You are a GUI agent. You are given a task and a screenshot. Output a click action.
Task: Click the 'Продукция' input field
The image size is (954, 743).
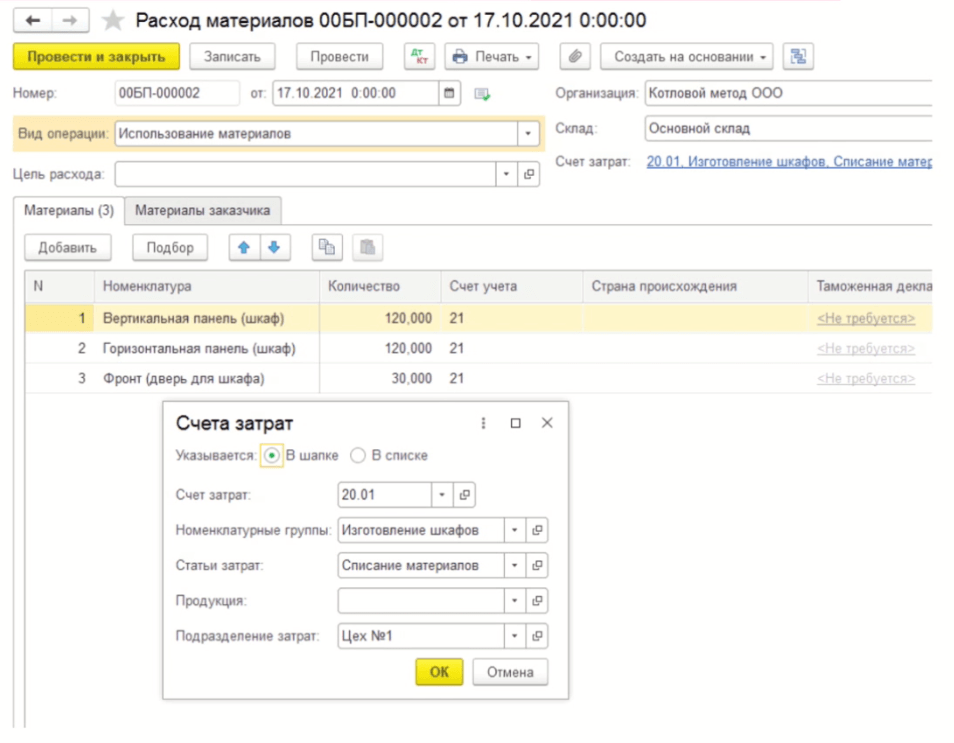(x=420, y=601)
